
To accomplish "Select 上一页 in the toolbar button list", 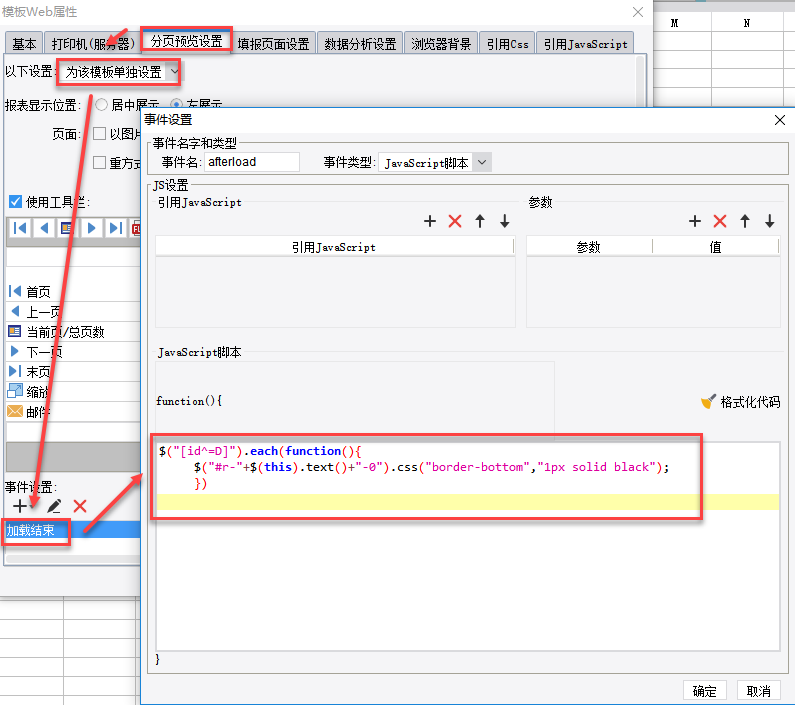I will (x=74, y=311).
